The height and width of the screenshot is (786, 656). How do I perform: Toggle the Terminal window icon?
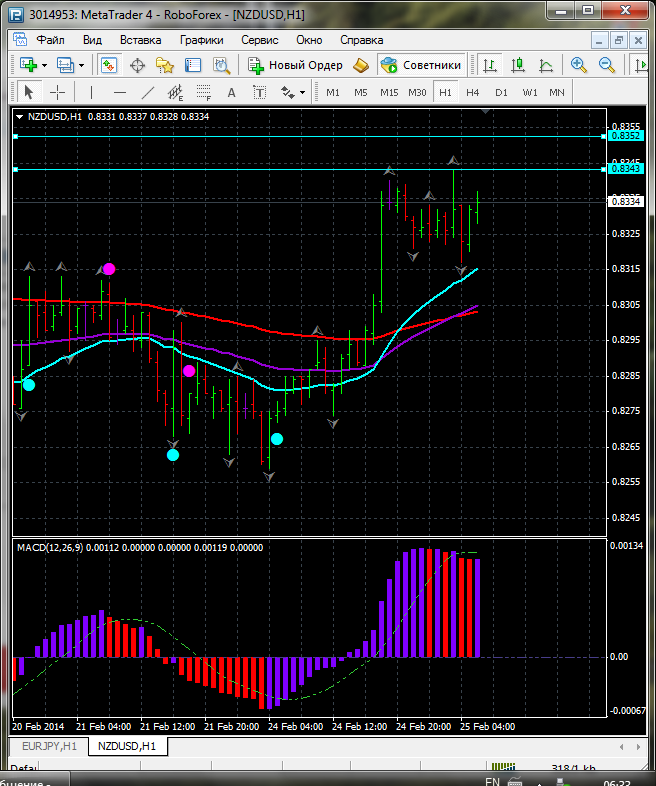click(193, 65)
